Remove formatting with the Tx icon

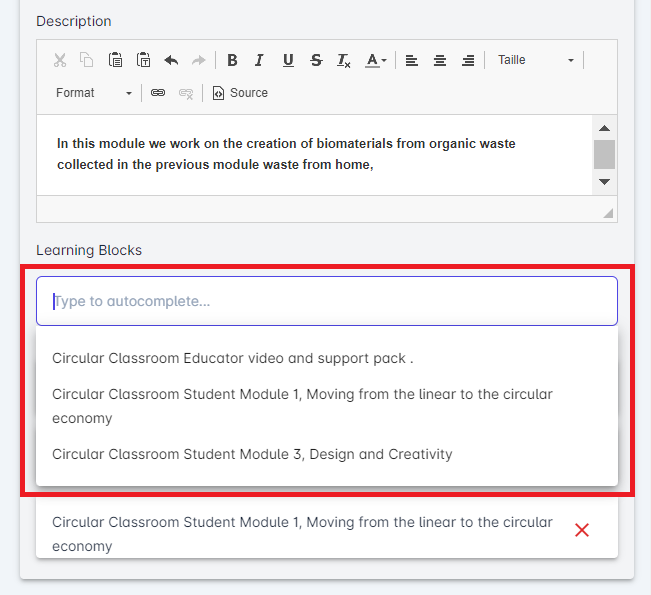[x=344, y=60]
